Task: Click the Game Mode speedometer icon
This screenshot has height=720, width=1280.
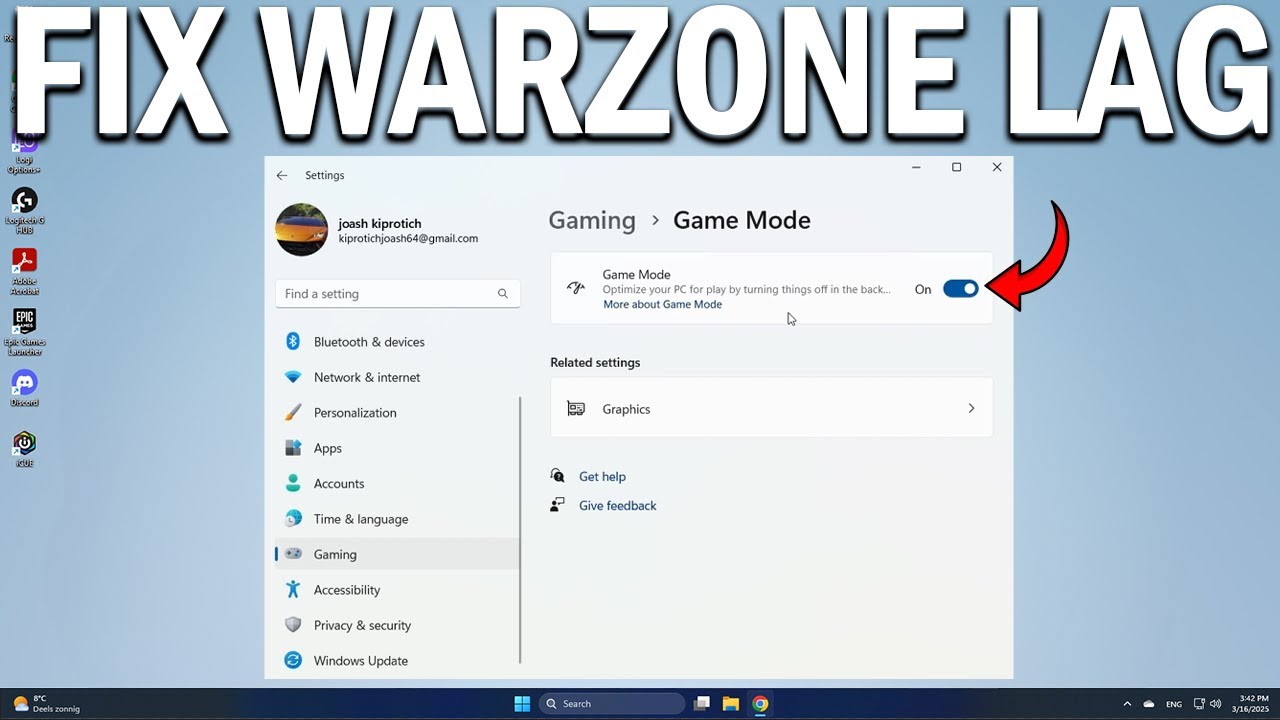Action: click(576, 288)
